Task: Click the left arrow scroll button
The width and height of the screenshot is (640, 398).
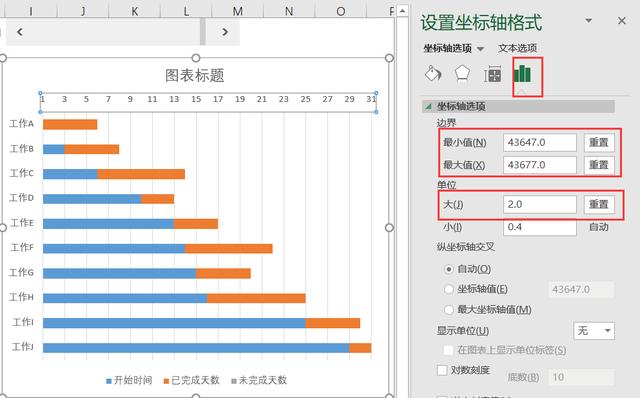Action: [x=20, y=31]
